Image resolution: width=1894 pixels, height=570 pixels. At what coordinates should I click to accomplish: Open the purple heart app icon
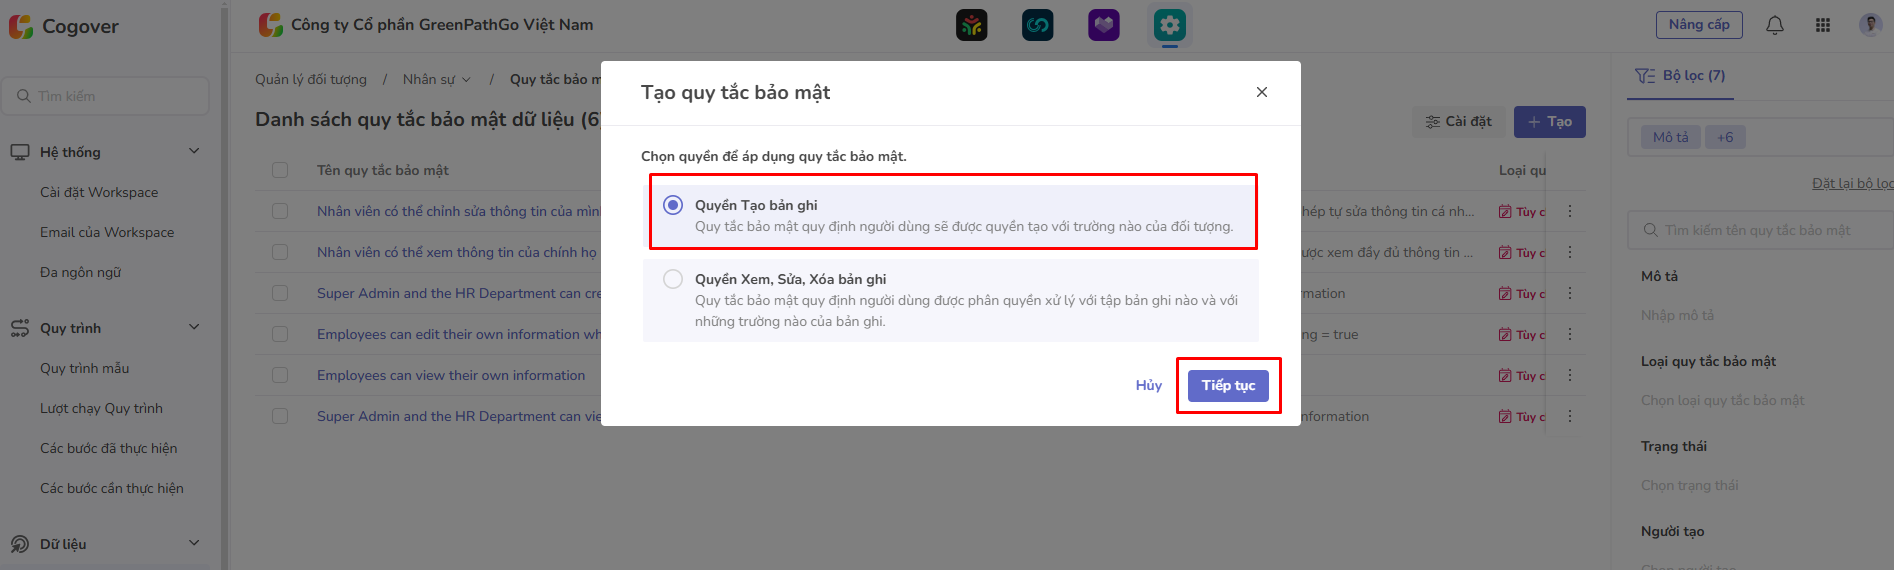pyautogui.click(x=1104, y=25)
